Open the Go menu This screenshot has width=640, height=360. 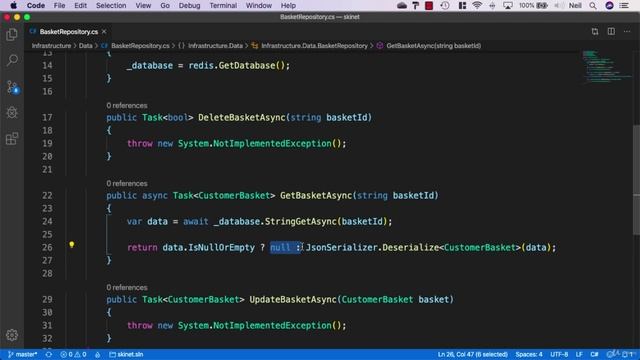[x=165, y=5]
